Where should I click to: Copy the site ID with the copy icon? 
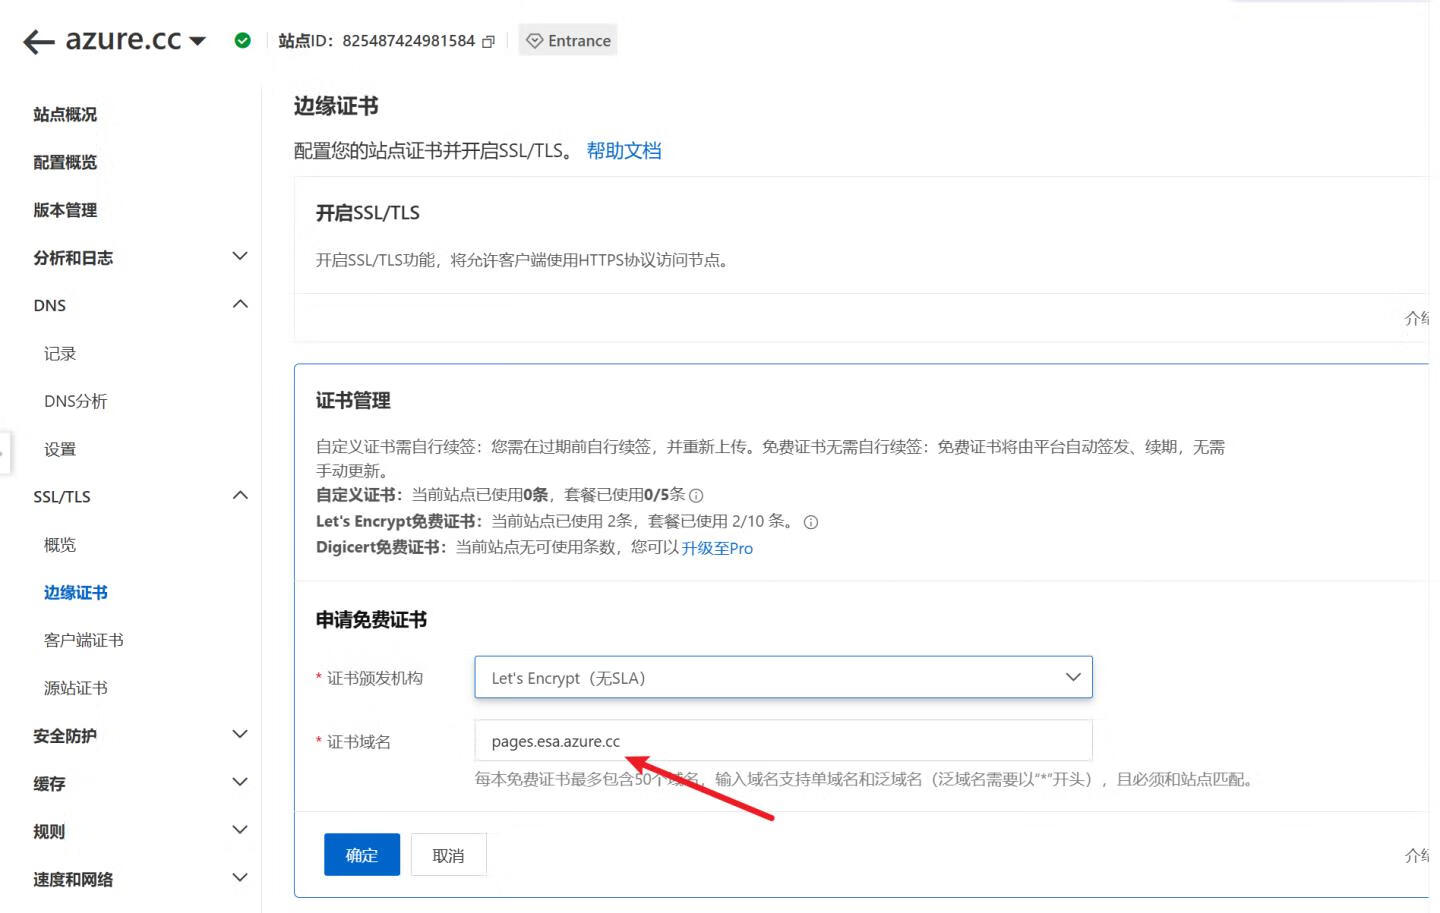coord(488,42)
